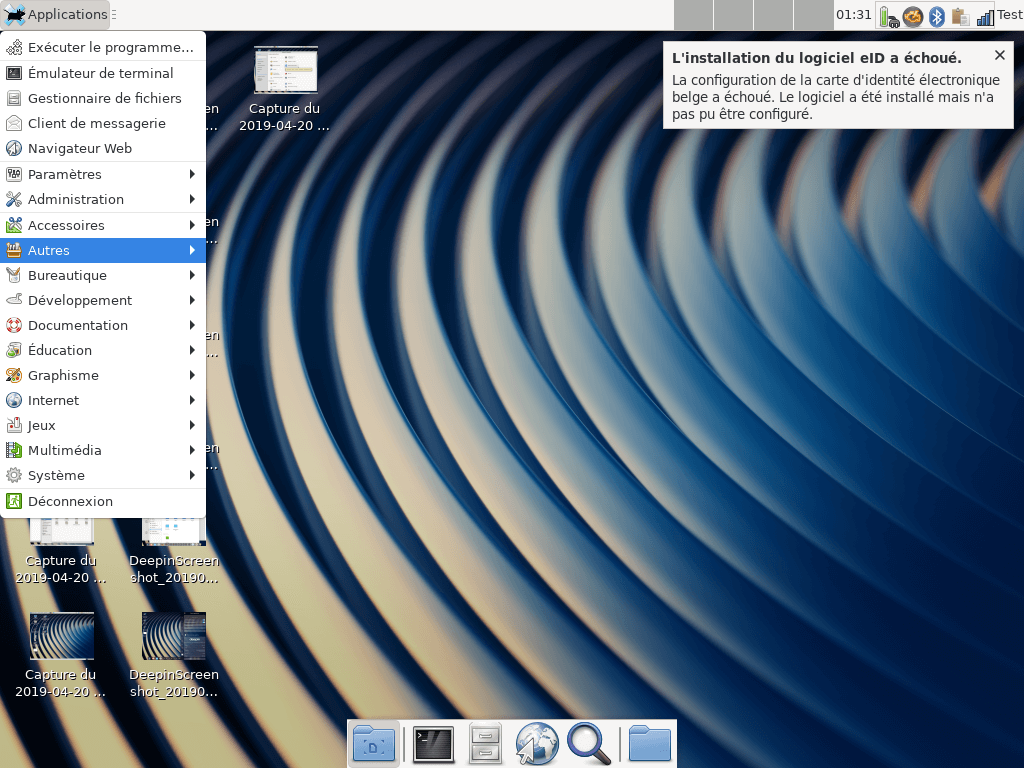Open the Bluetooth tray icon
This screenshot has height=768, width=1024.
pos(936,16)
